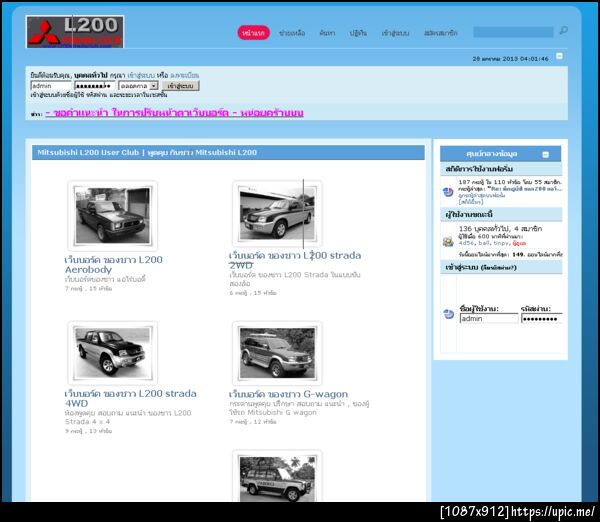This screenshot has height=522, width=600.
Task: Open the magenta underlined news headline link
Action: (174, 113)
